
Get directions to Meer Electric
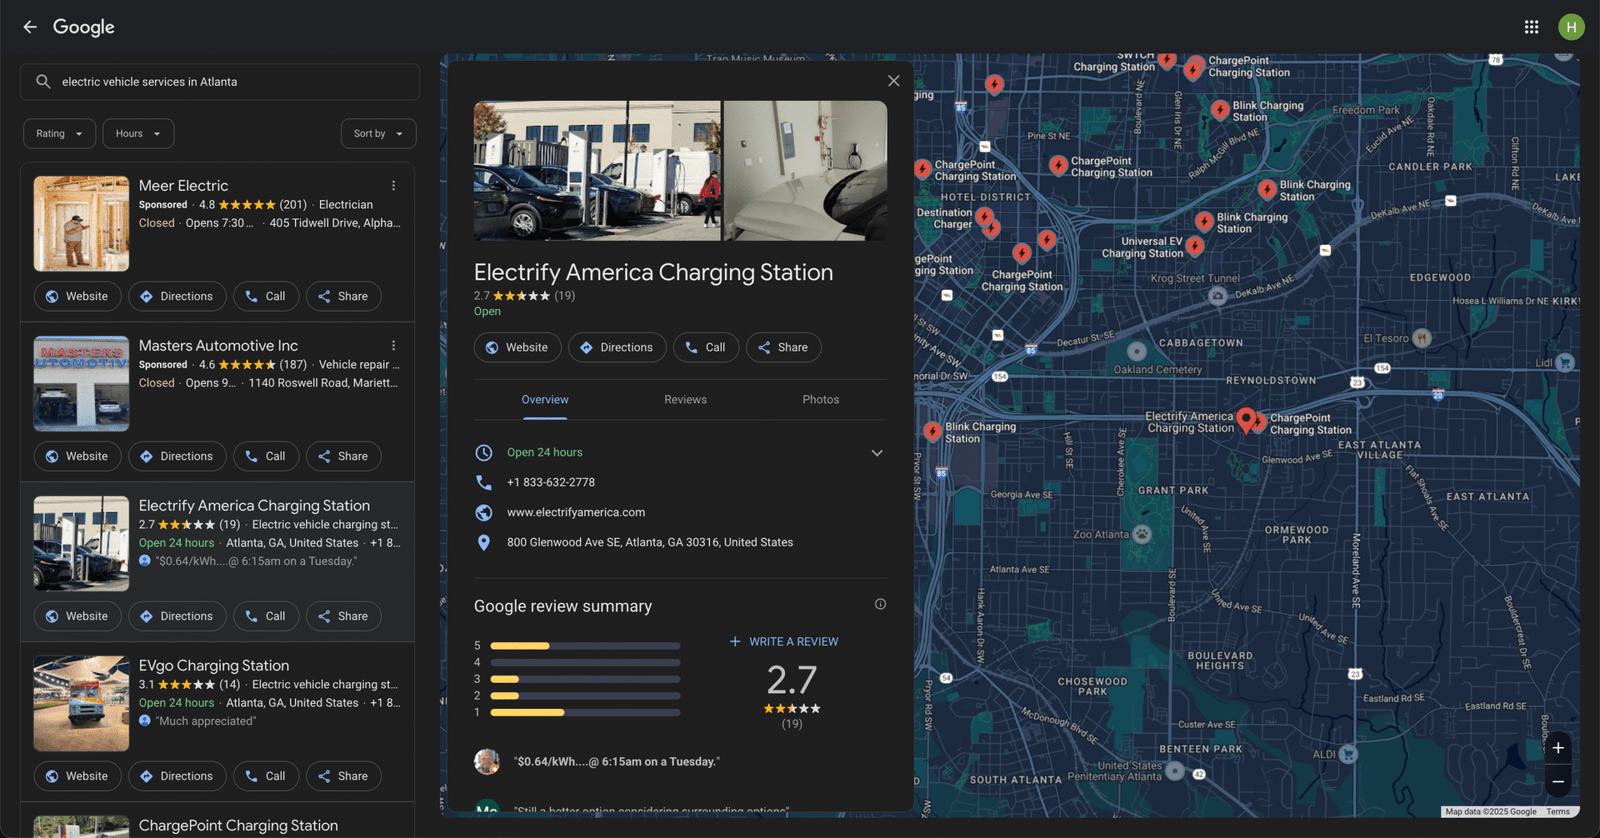tap(177, 297)
